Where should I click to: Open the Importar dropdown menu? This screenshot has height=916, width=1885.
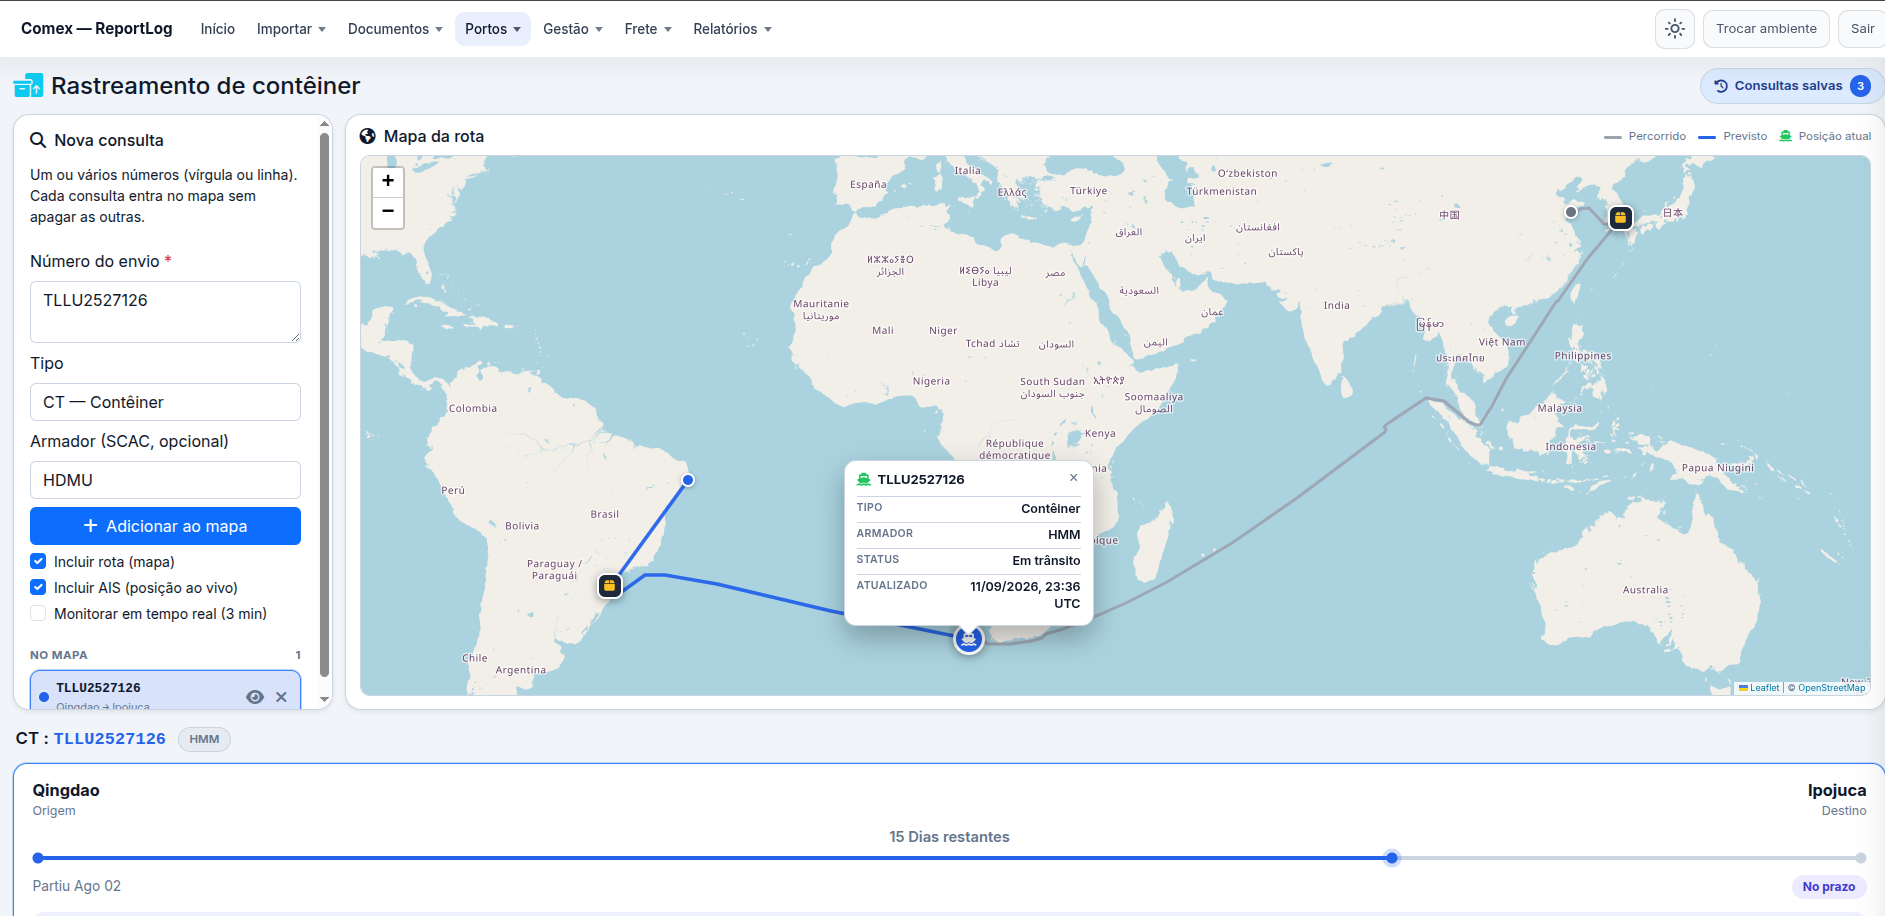pos(291,29)
